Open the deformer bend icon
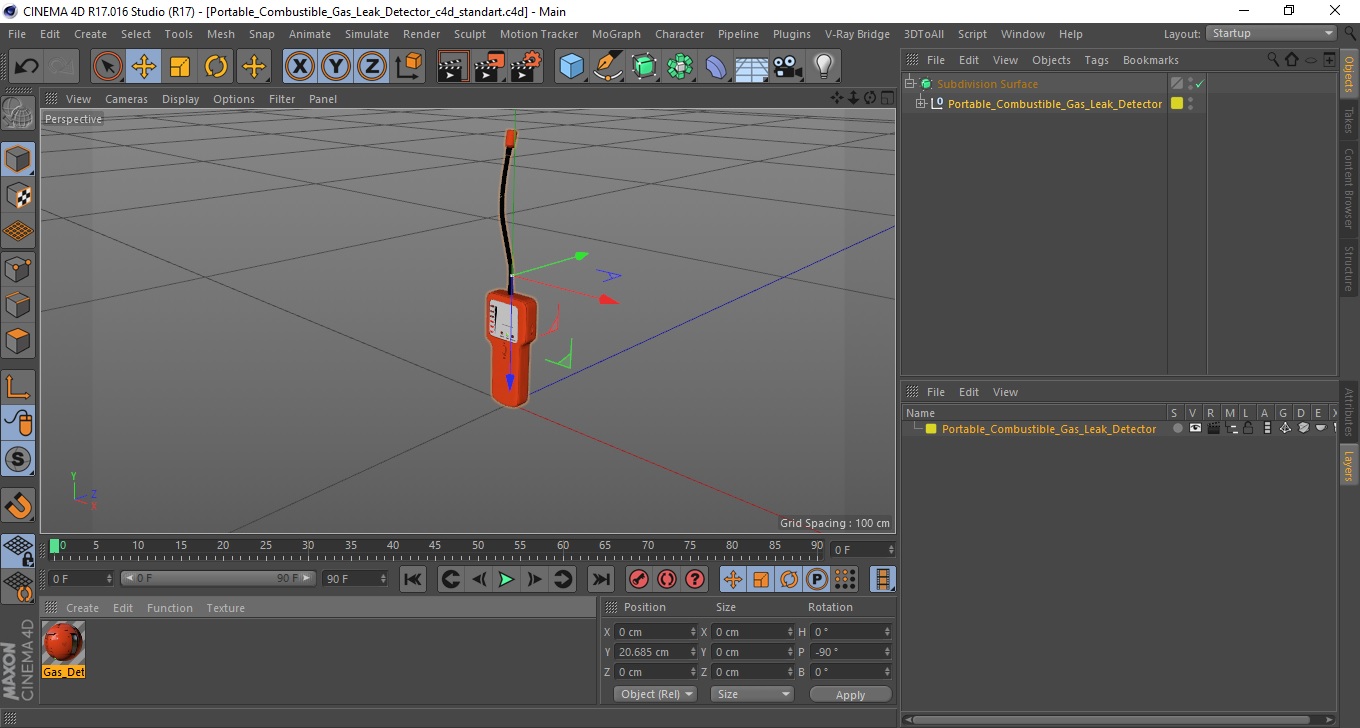This screenshot has height=728, width=1360. pyautogui.click(x=716, y=67)
